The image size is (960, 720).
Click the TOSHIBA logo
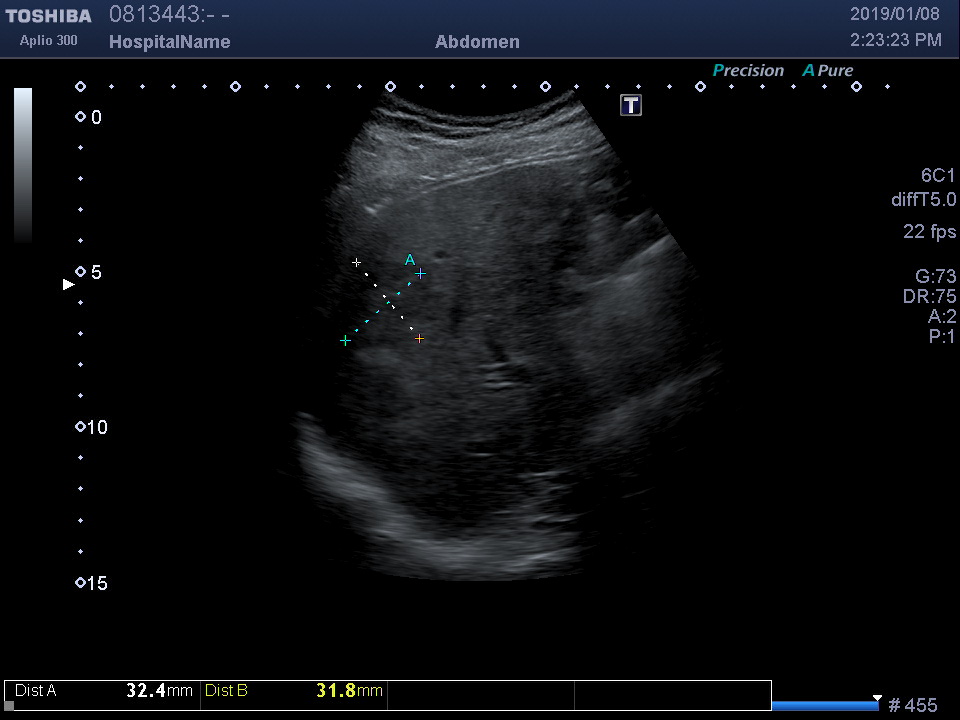point(48,16)
